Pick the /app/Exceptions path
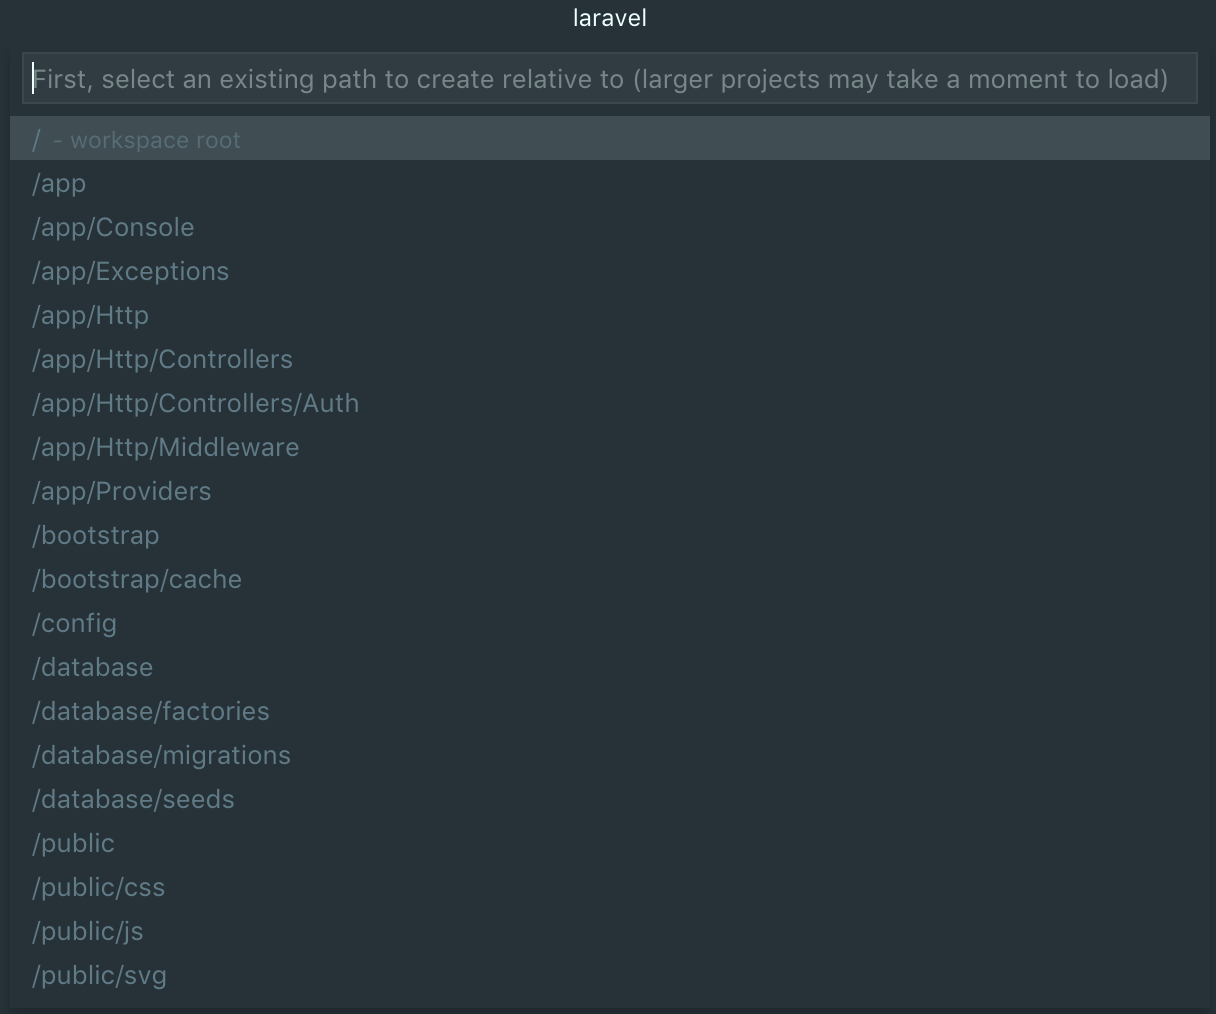The image size is (1216, 1014). 131,272
